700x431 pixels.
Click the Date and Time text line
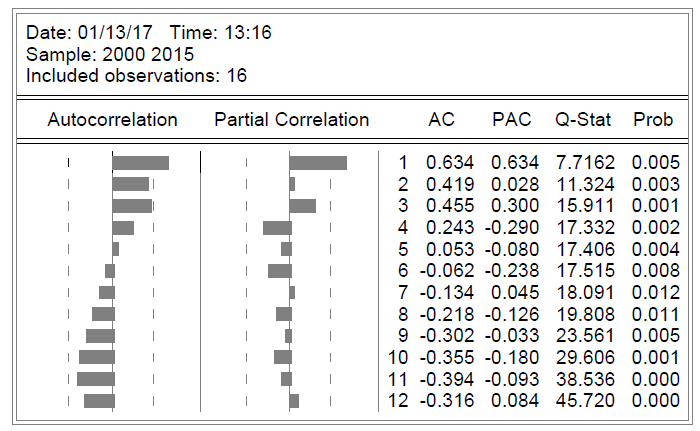pos(148,33)
